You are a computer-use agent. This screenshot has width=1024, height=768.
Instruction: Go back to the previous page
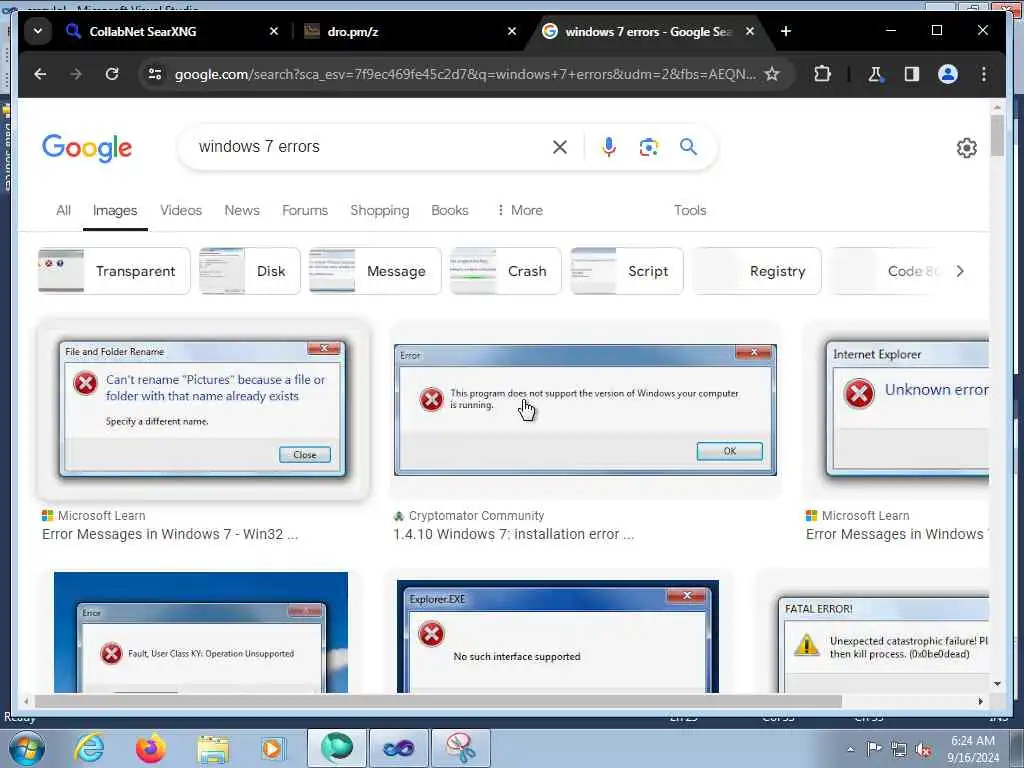pos(40,74)
